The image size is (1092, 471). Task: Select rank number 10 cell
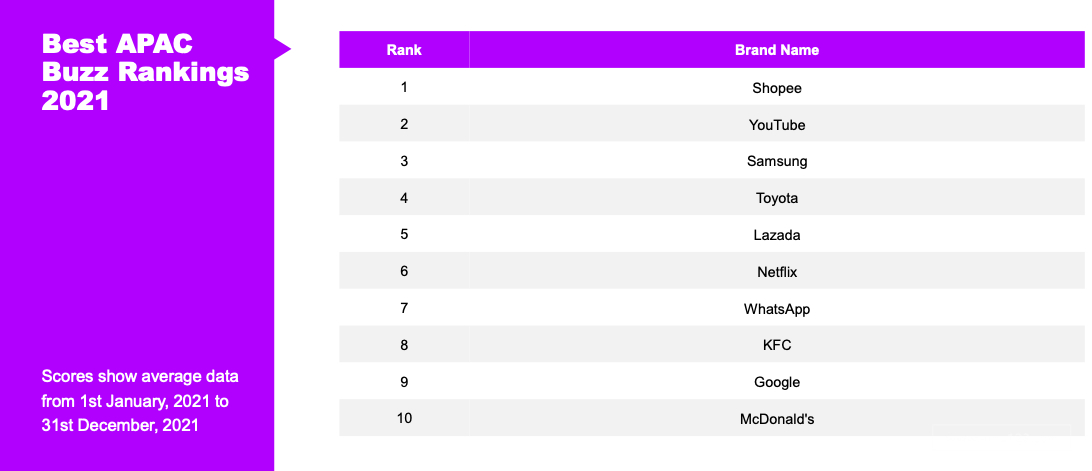coord(404,418)
